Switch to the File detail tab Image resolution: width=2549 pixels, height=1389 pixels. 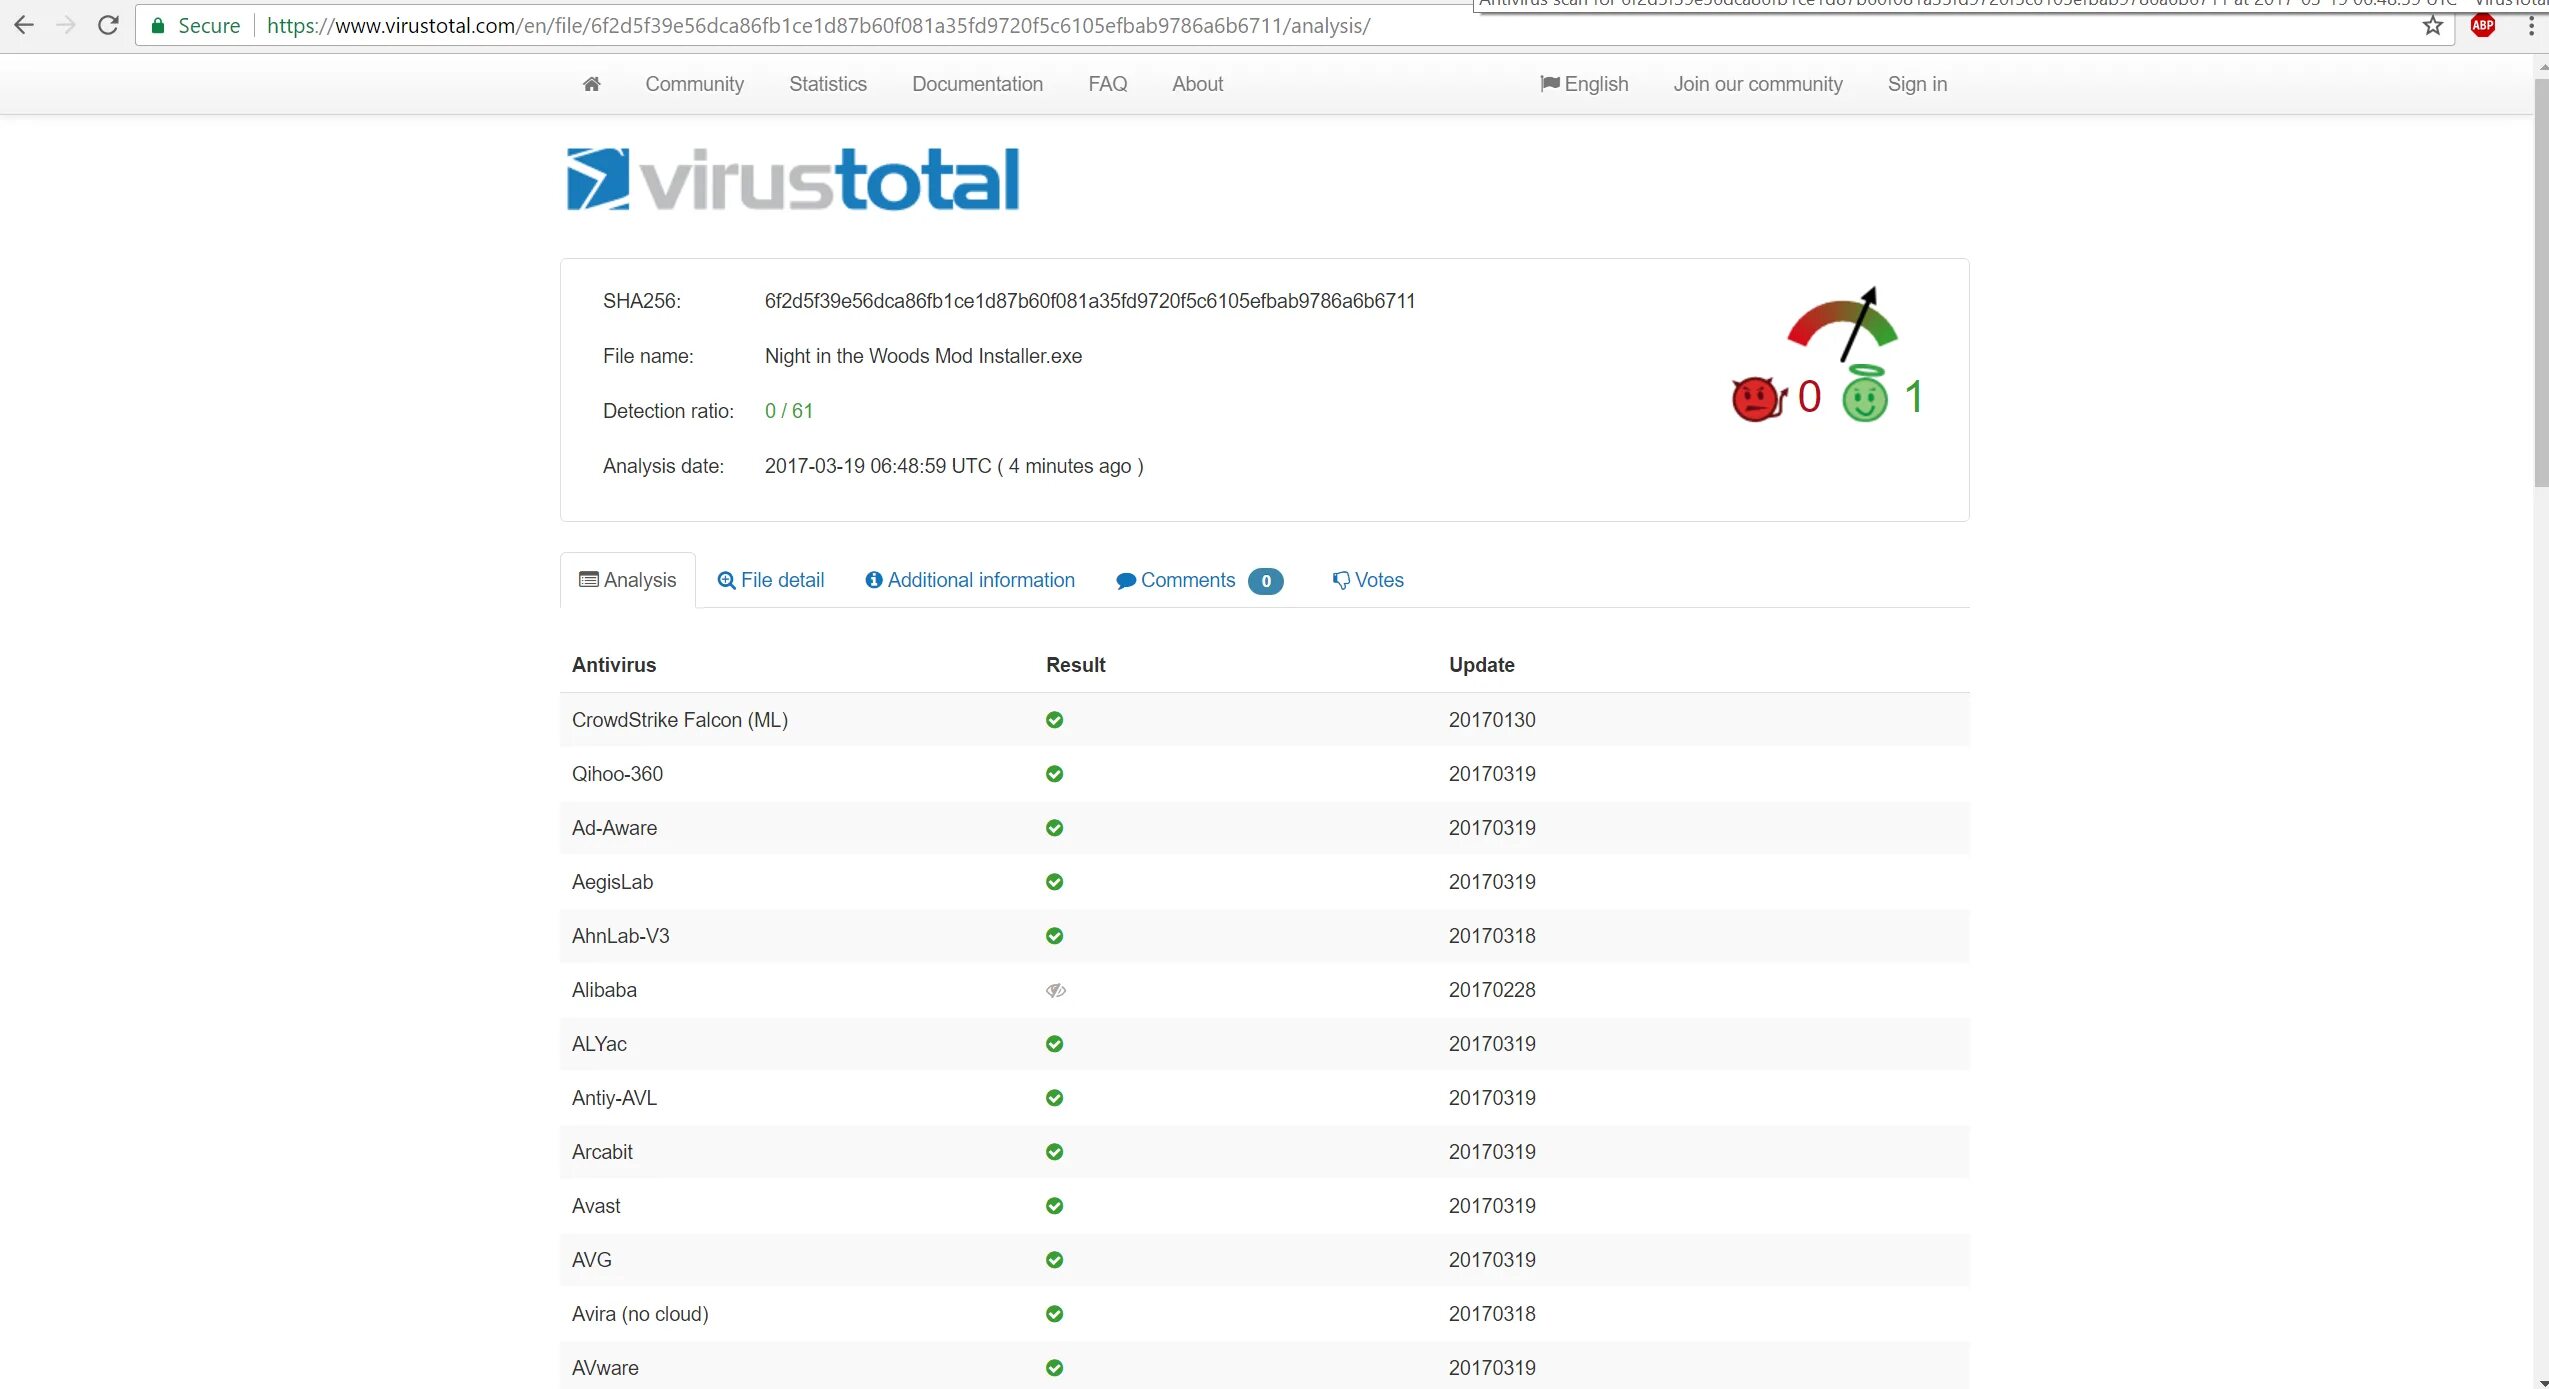[771, 578]
